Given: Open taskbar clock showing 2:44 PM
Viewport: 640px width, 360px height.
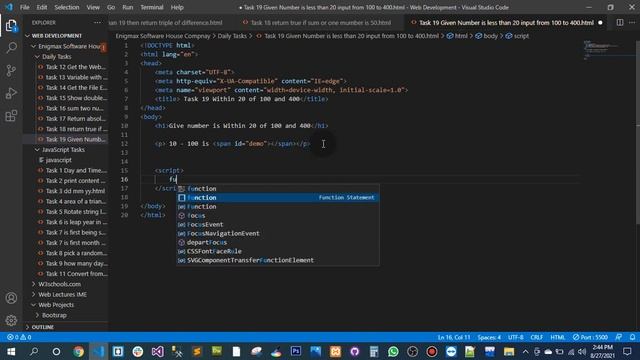Looking at the screenshot, I should [x=602, y=351].
